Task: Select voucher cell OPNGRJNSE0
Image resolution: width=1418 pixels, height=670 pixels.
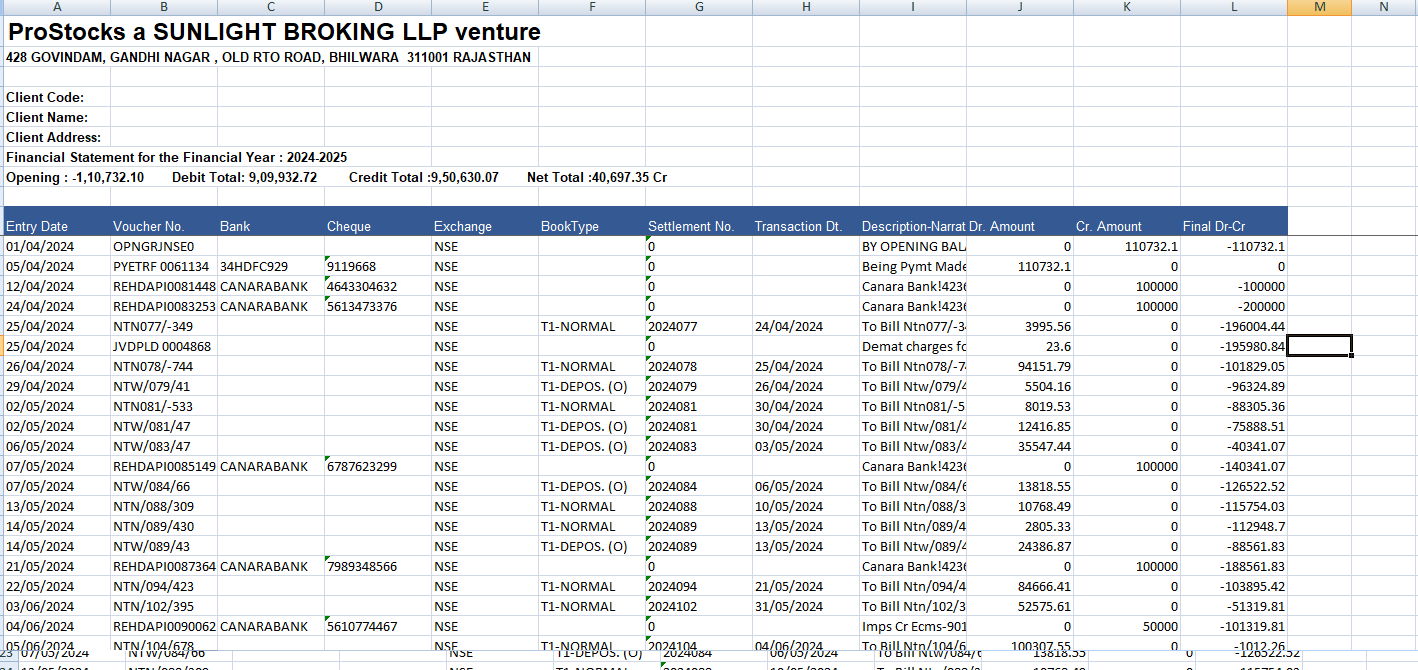Action: pyautogui.click(x=164, y=246)
